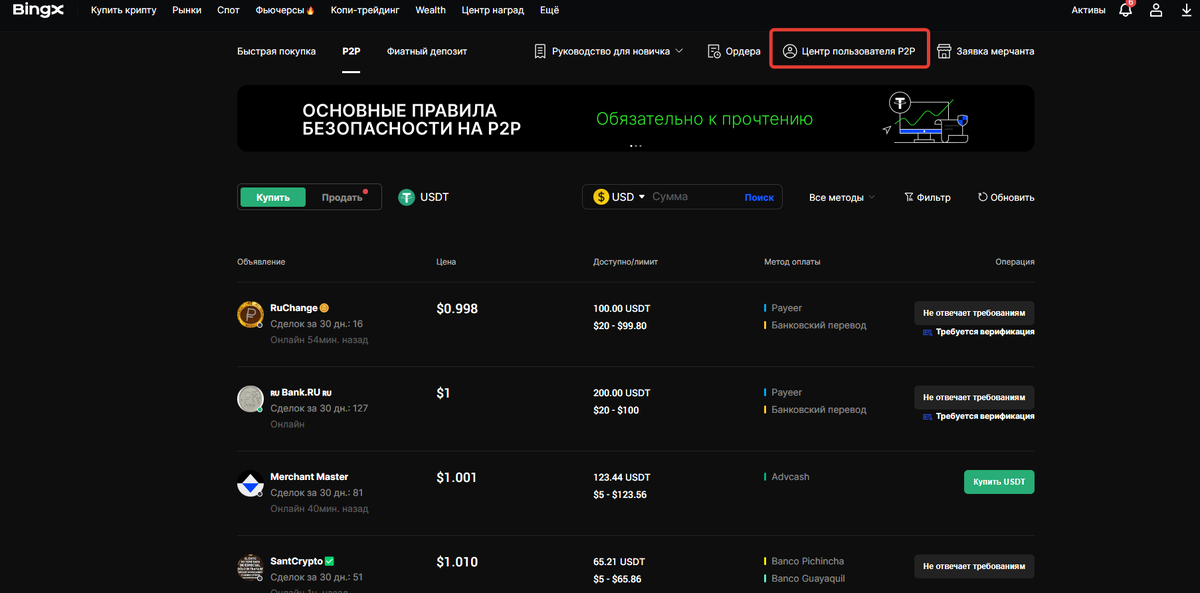Click the Фильтр button
The height and width of the screenshot is (593, 1200).
[927, 197]
